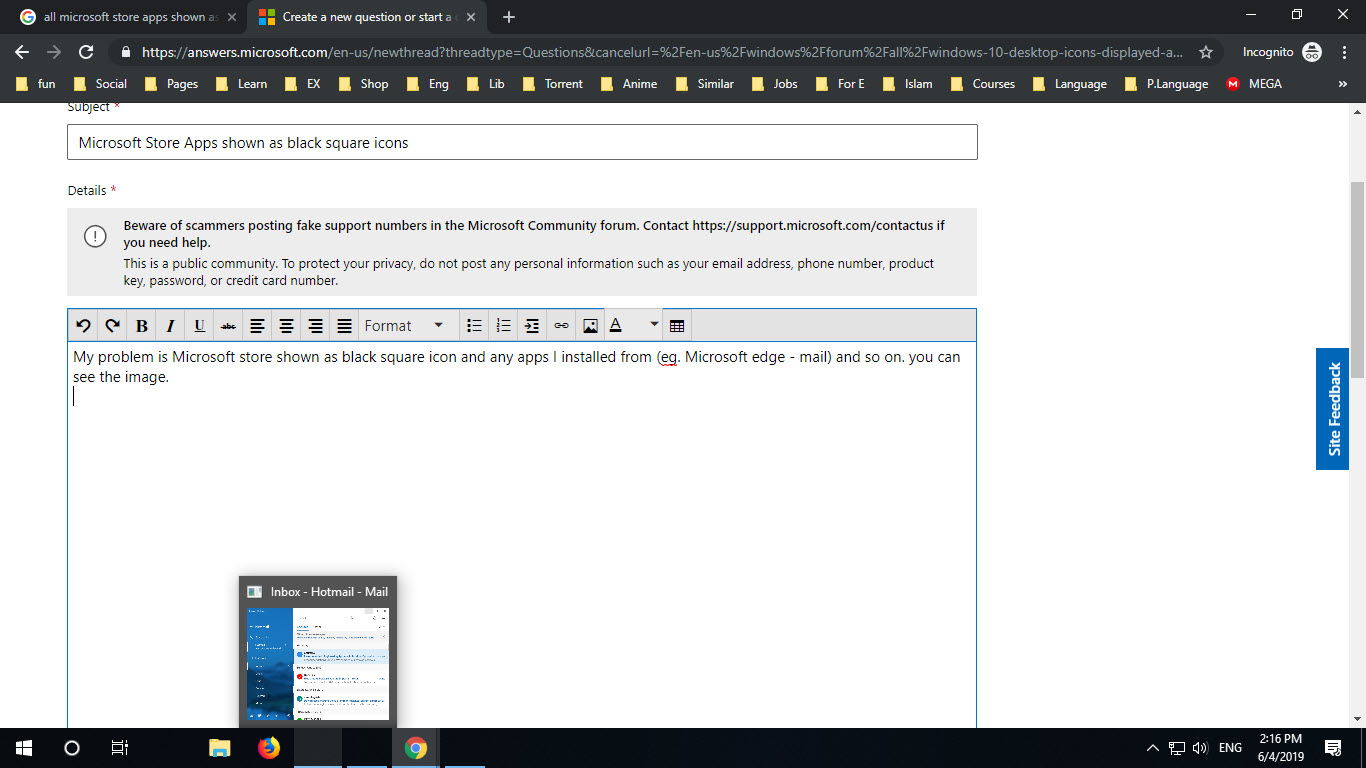The image size is (1366, 768).
Task: Bookmark page with star icon
Action: pos(1206,52)
